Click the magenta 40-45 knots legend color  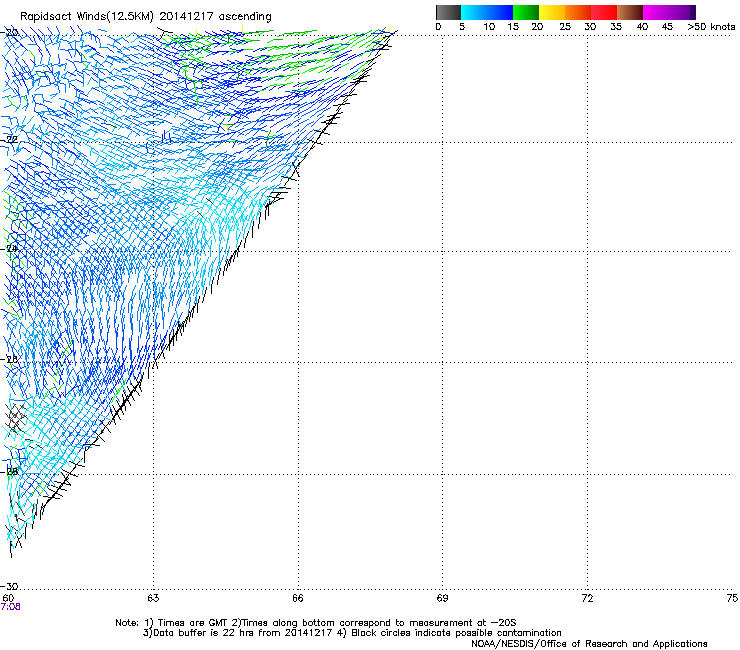656,12
